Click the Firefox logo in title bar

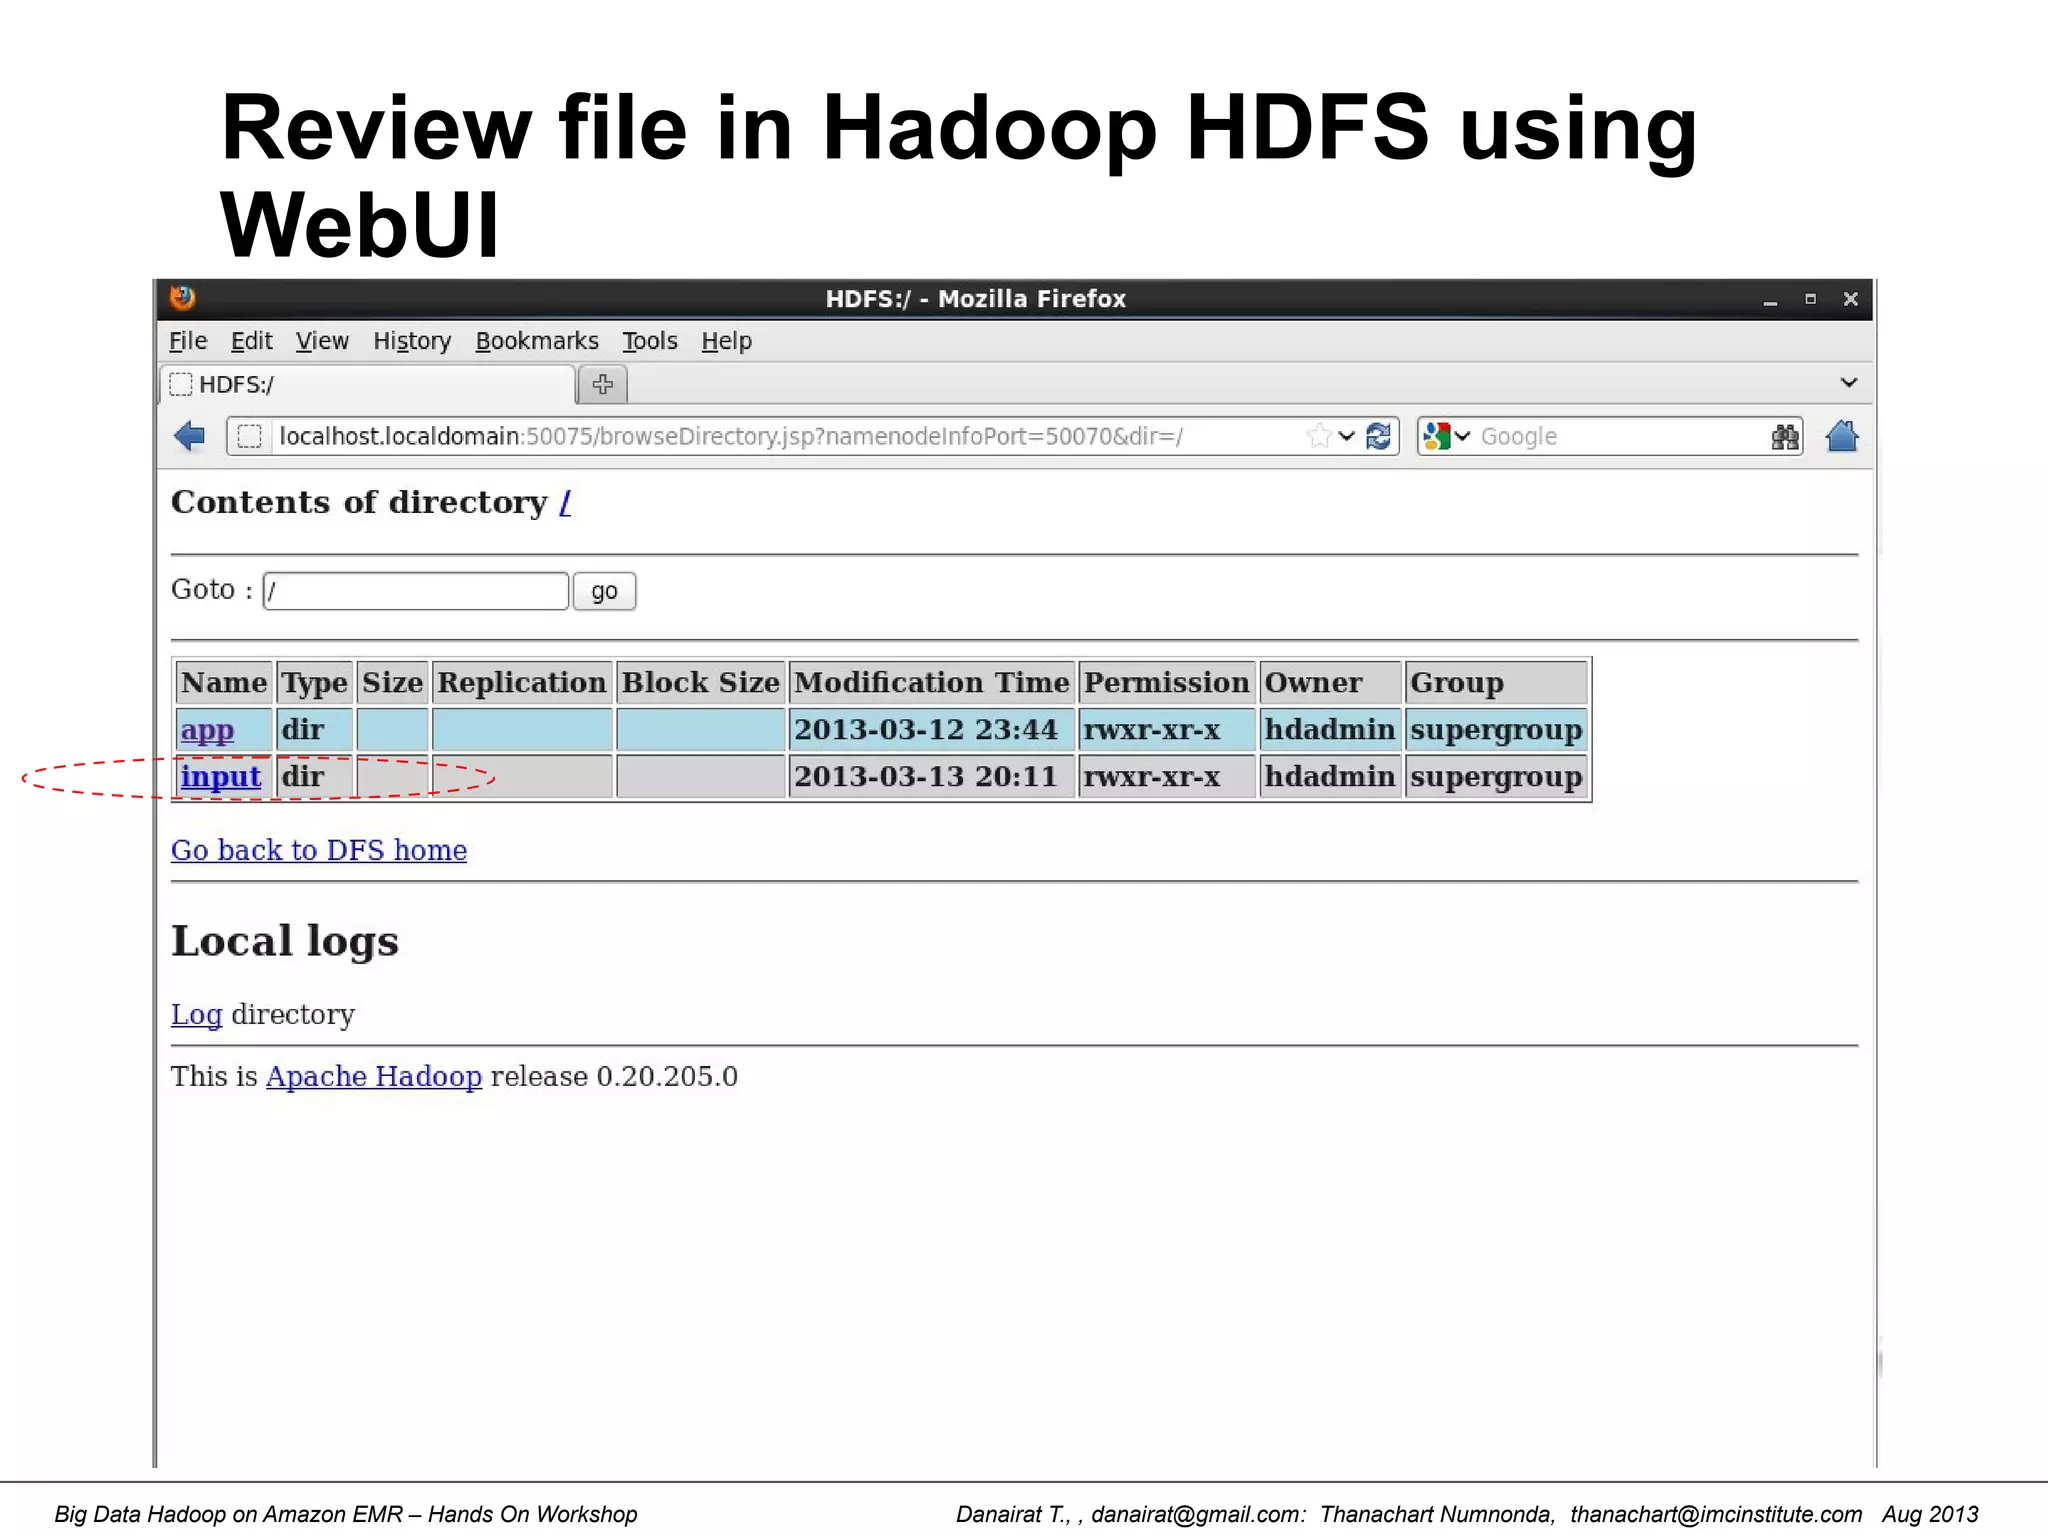[x=182, y=298]
